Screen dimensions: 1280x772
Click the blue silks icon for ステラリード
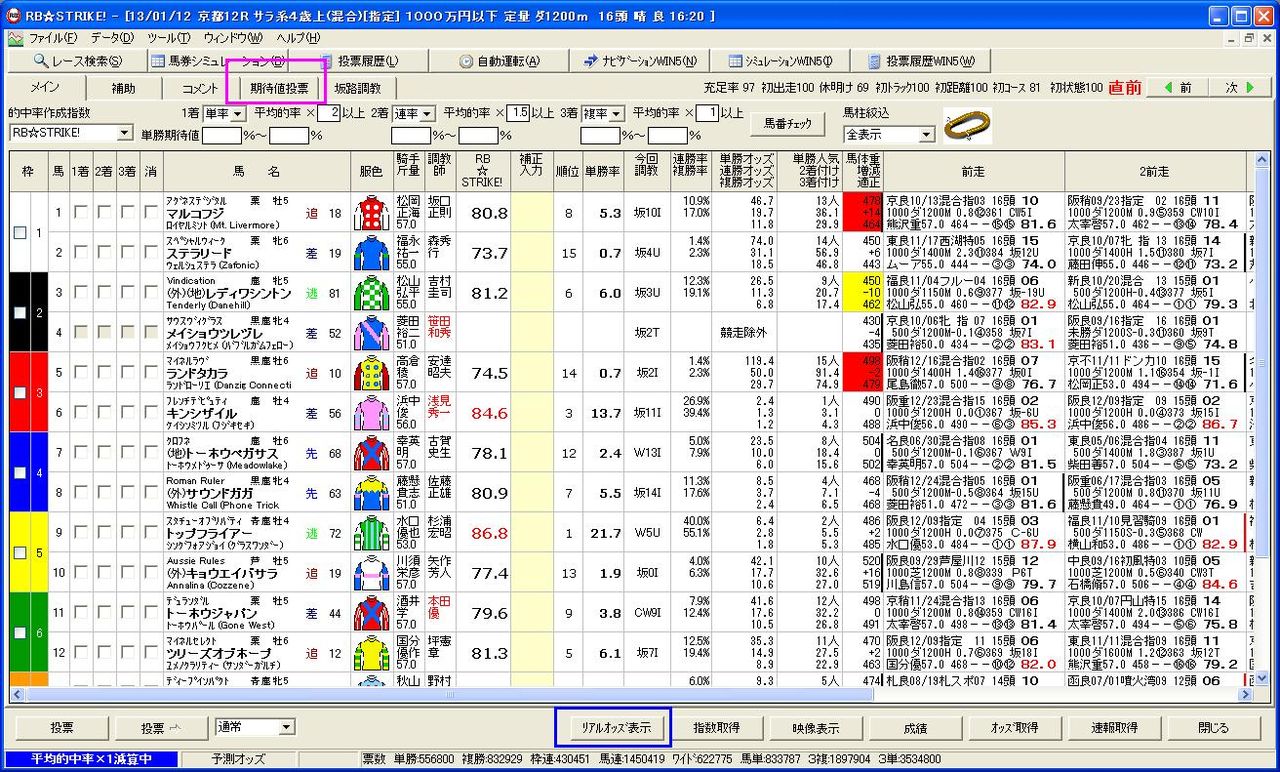[x=371, y=252]
